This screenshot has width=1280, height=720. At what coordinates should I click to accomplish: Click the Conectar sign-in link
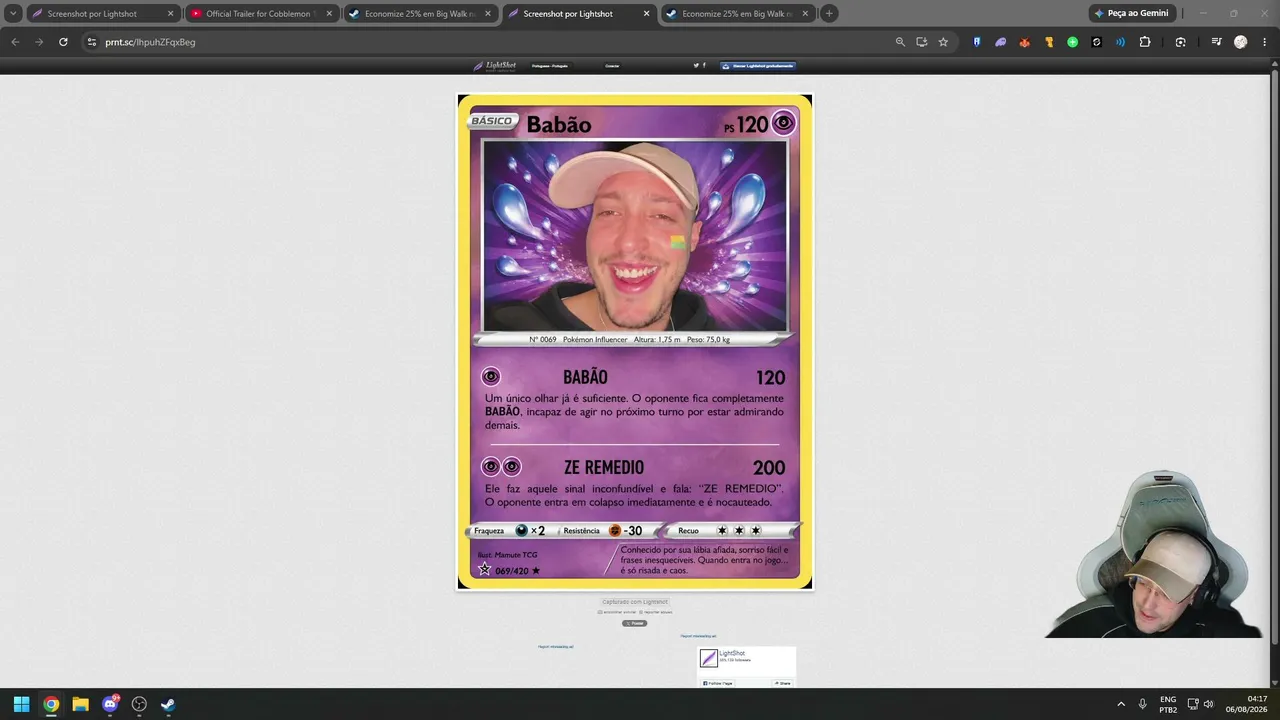[x=612, y=66]
